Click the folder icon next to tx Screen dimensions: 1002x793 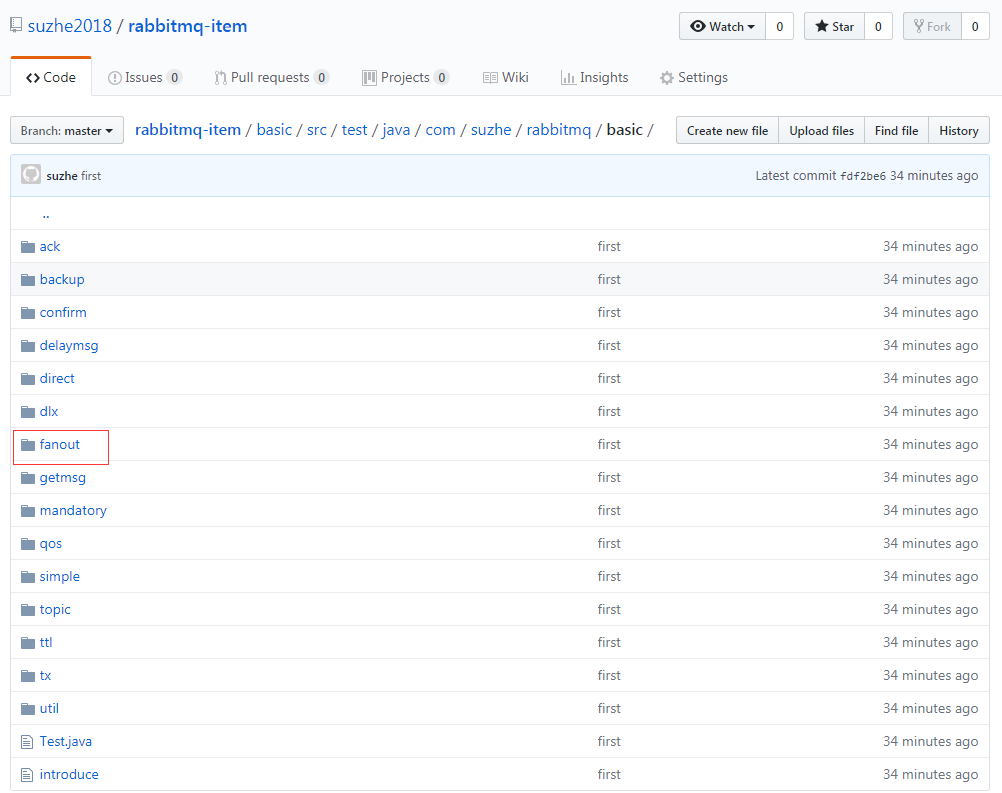[27, 676]
